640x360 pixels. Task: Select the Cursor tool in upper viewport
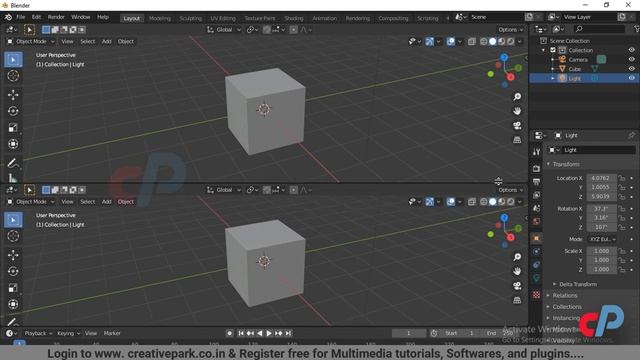pos(13,76)
